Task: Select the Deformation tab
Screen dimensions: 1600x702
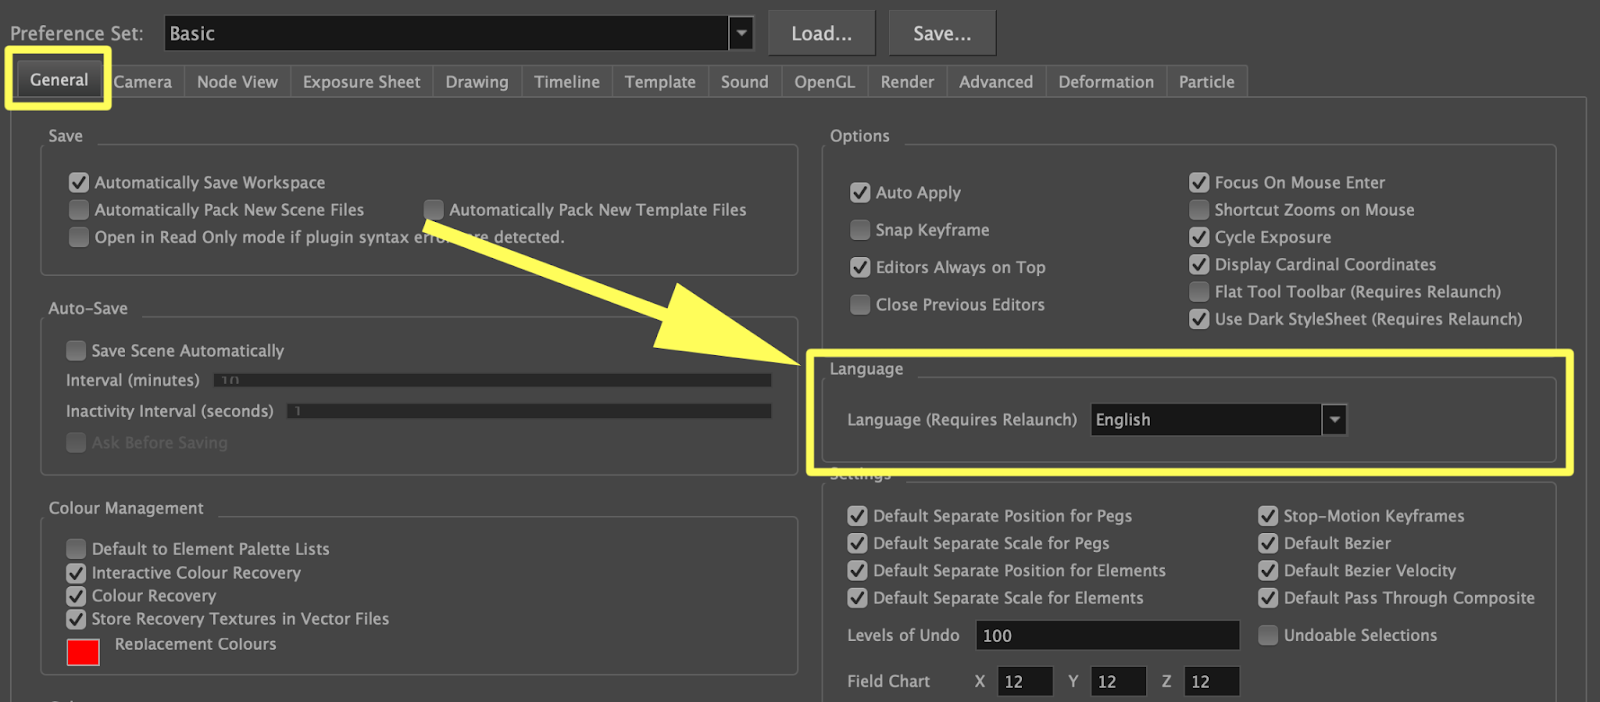Action: point(1105,82)
